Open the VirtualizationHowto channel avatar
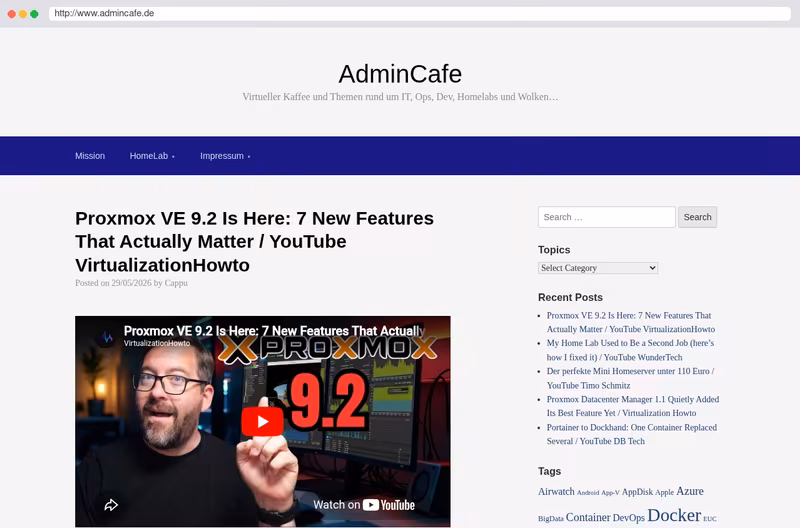Viewport: 800px width, 528px height. tap(107, 337)
